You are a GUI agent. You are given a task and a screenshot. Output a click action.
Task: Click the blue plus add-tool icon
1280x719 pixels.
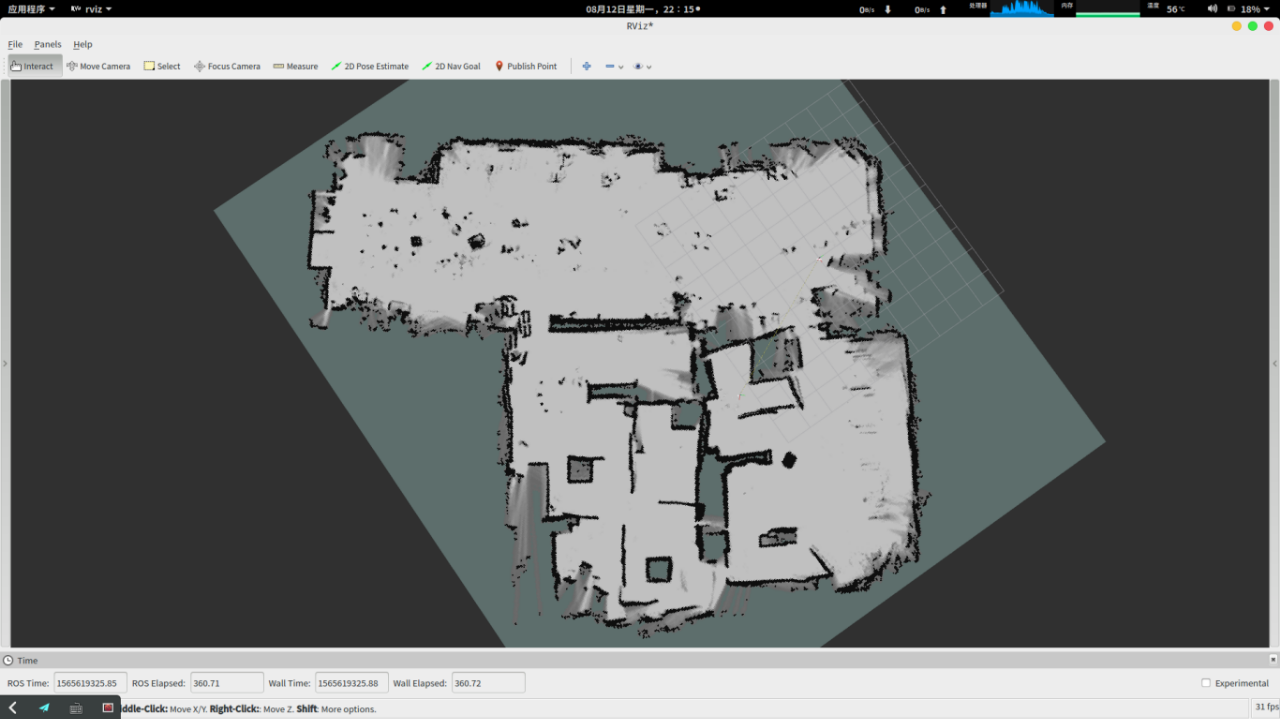[x=587, y=66]
